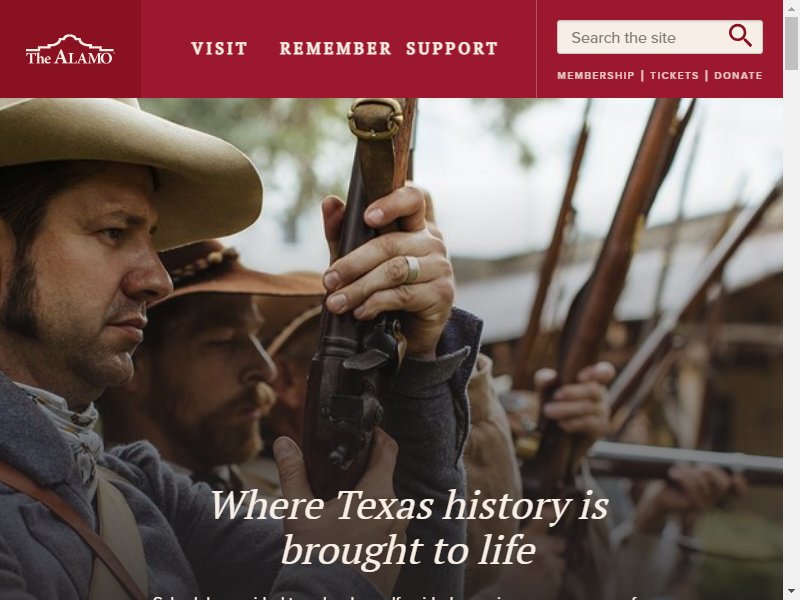
Task: Click the scrollbar up arrow
Action: tap(791, 7)
